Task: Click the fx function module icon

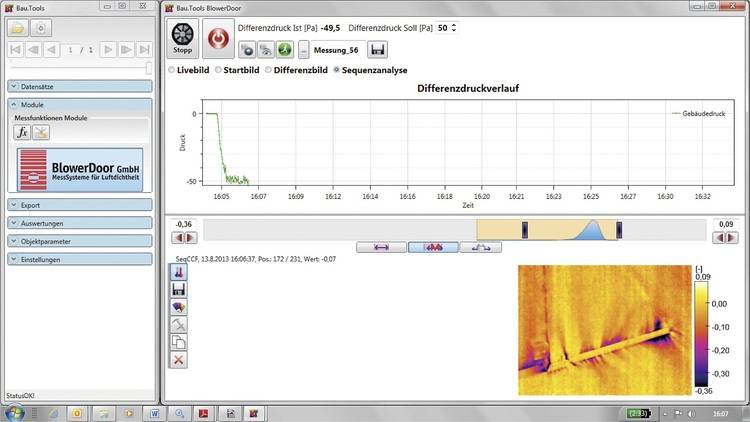Action: (x=21, y=132)
